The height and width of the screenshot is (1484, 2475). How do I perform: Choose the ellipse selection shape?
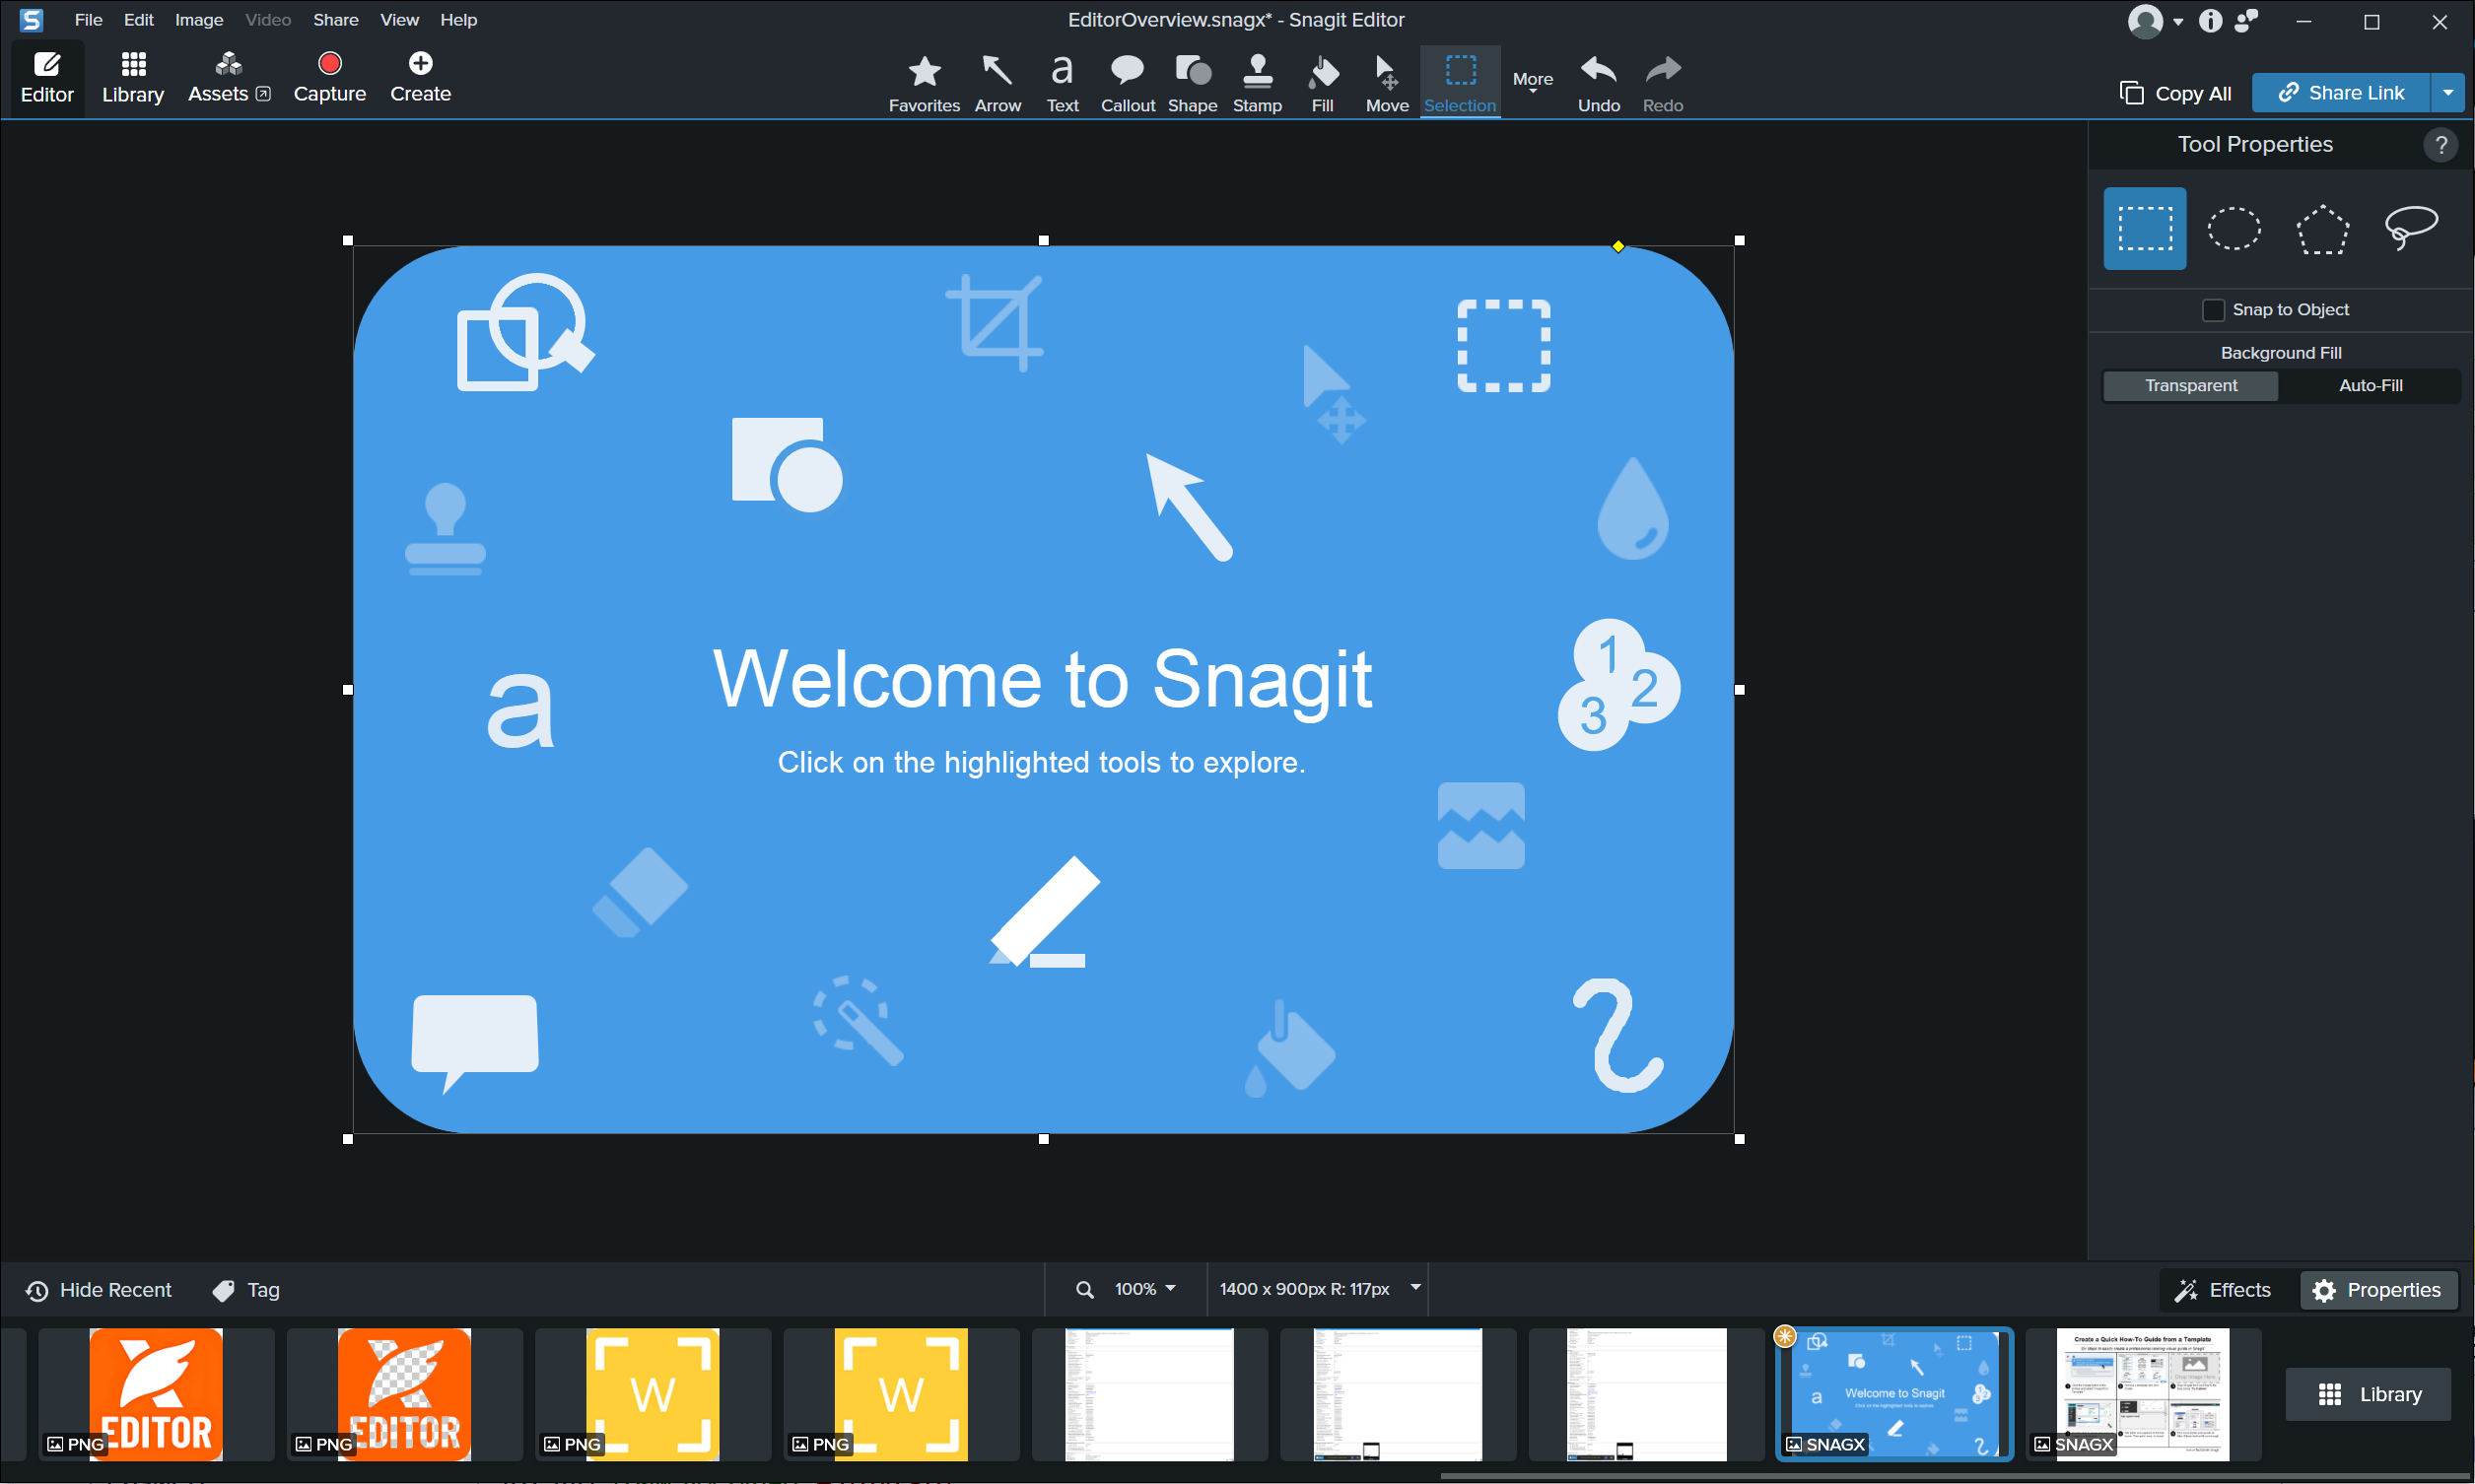tap(2233, 229)
